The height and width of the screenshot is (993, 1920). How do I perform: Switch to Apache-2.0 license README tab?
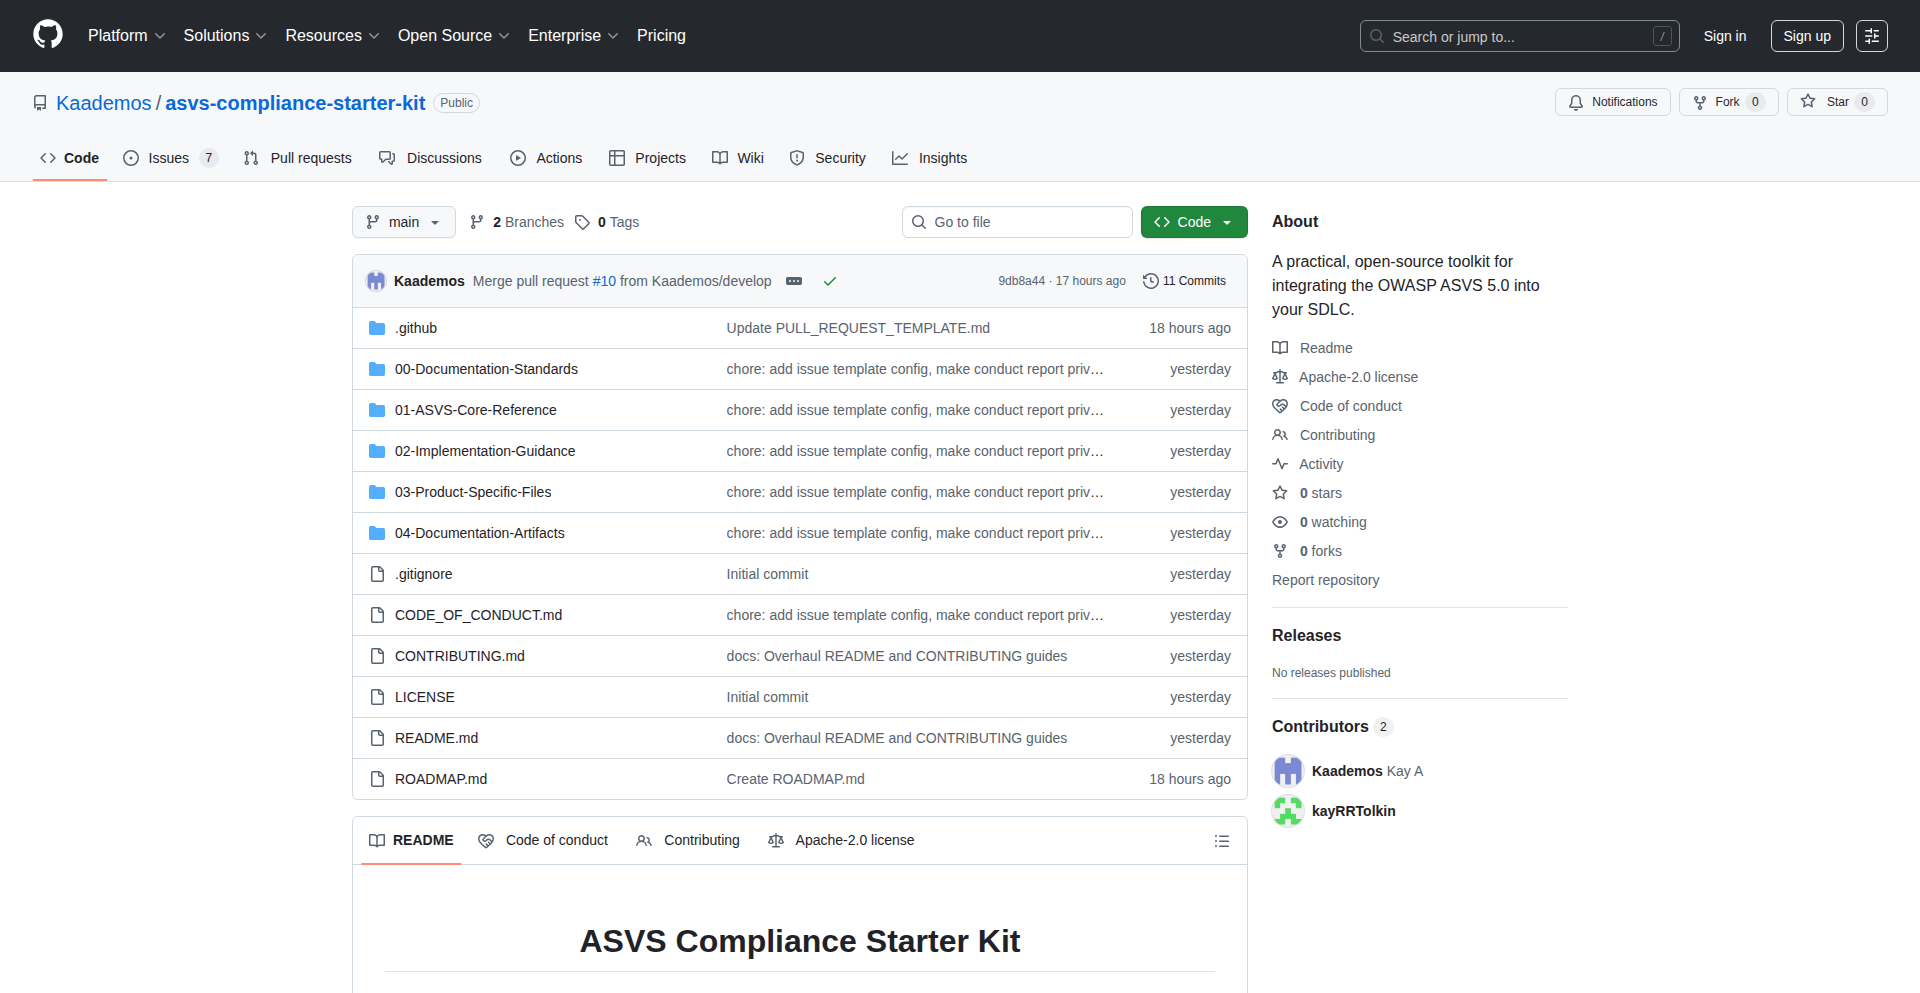coord(841,841)
